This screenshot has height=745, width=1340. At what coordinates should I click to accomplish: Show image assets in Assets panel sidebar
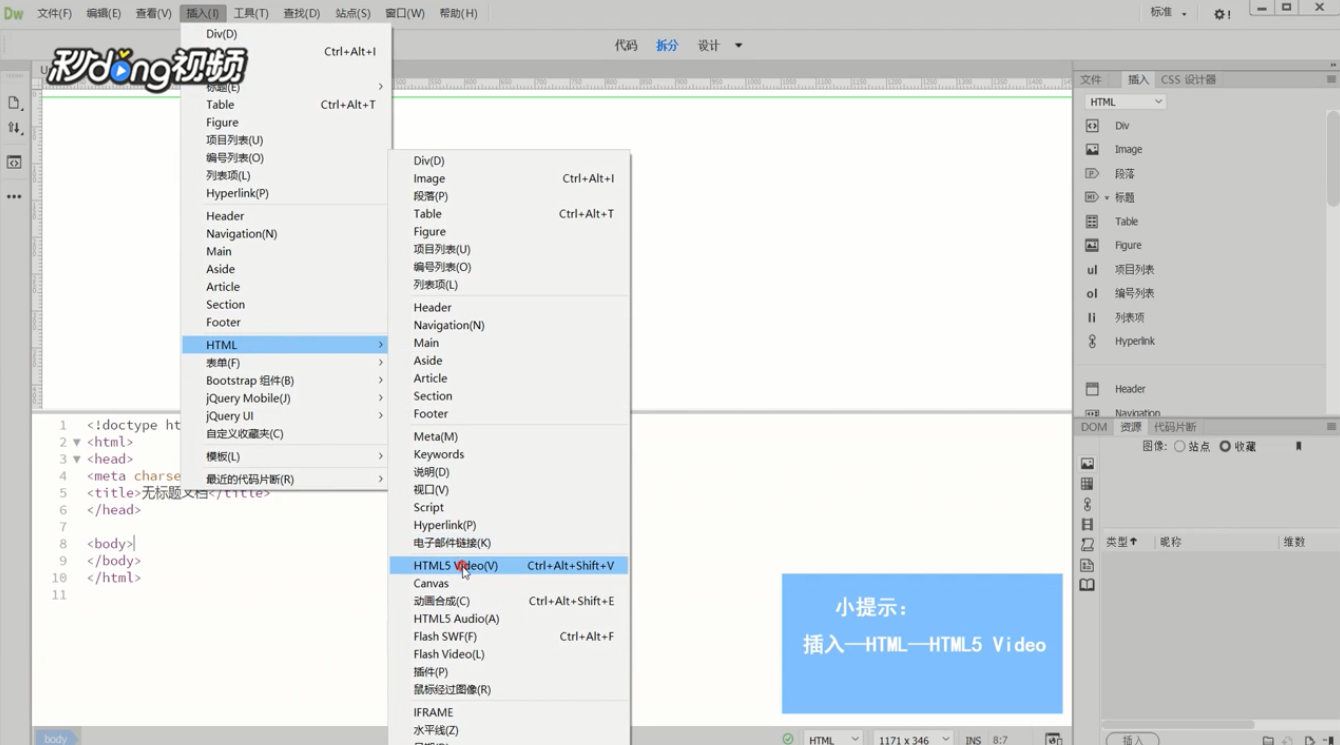[x=1087, y=464]
